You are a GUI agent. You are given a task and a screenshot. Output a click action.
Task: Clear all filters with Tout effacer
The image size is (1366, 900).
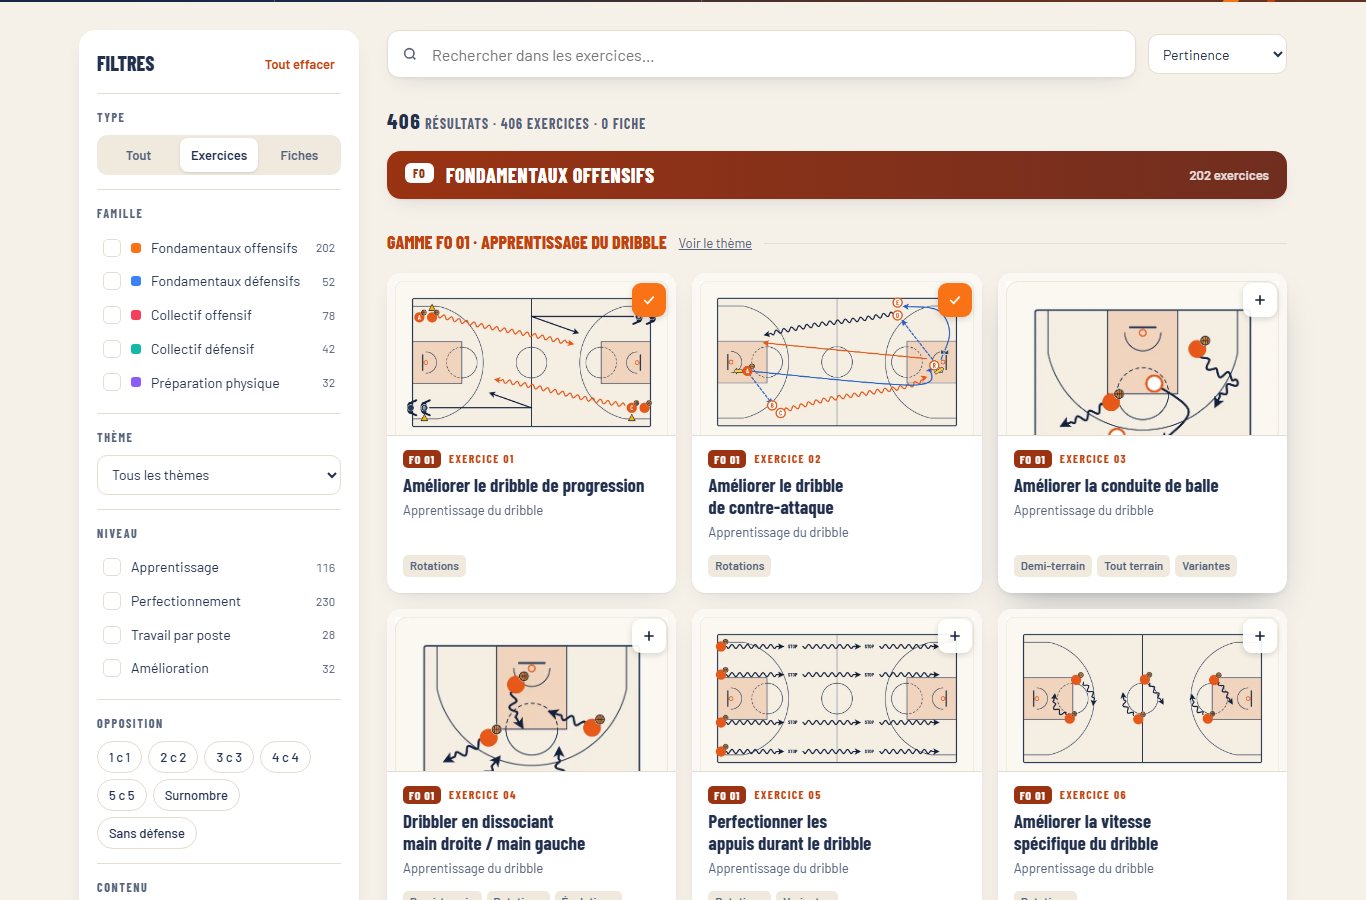tap(300, 65)
